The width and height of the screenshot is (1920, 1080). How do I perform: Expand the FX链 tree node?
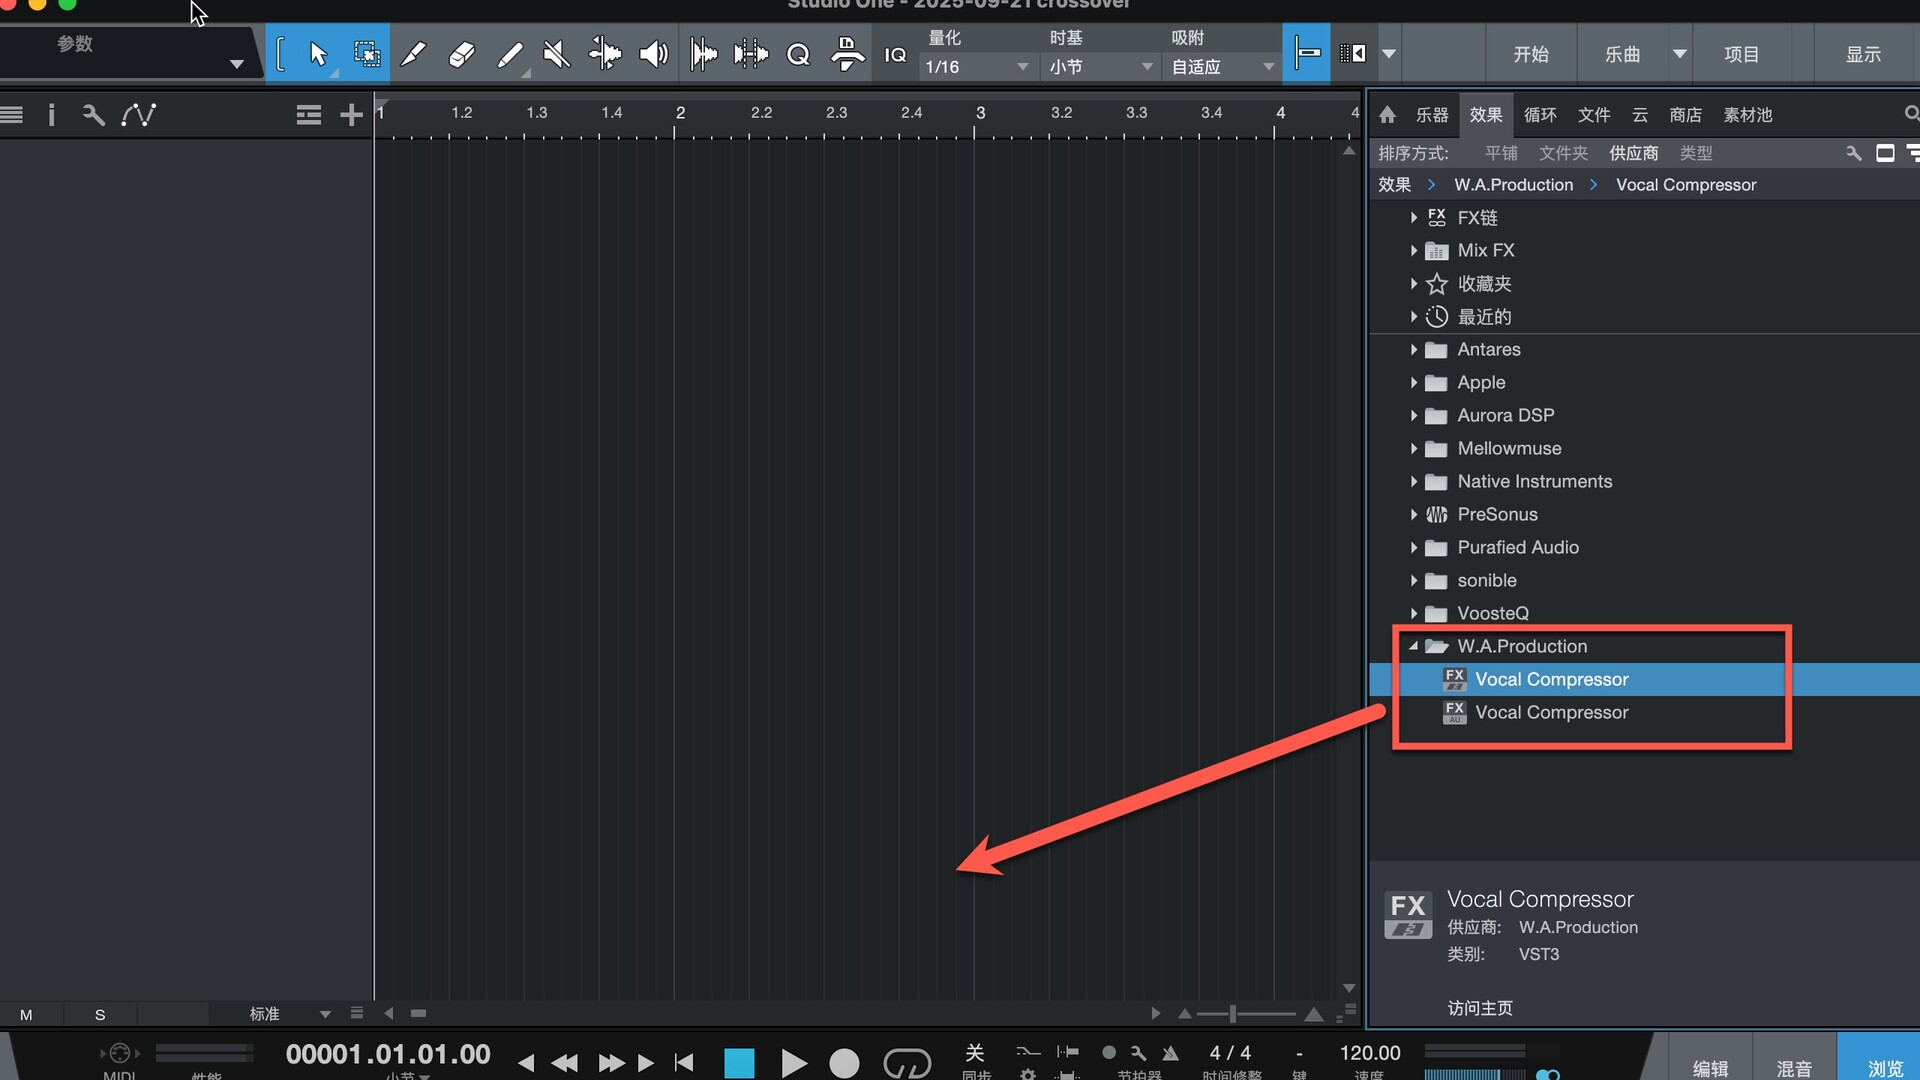(1413, 217)
